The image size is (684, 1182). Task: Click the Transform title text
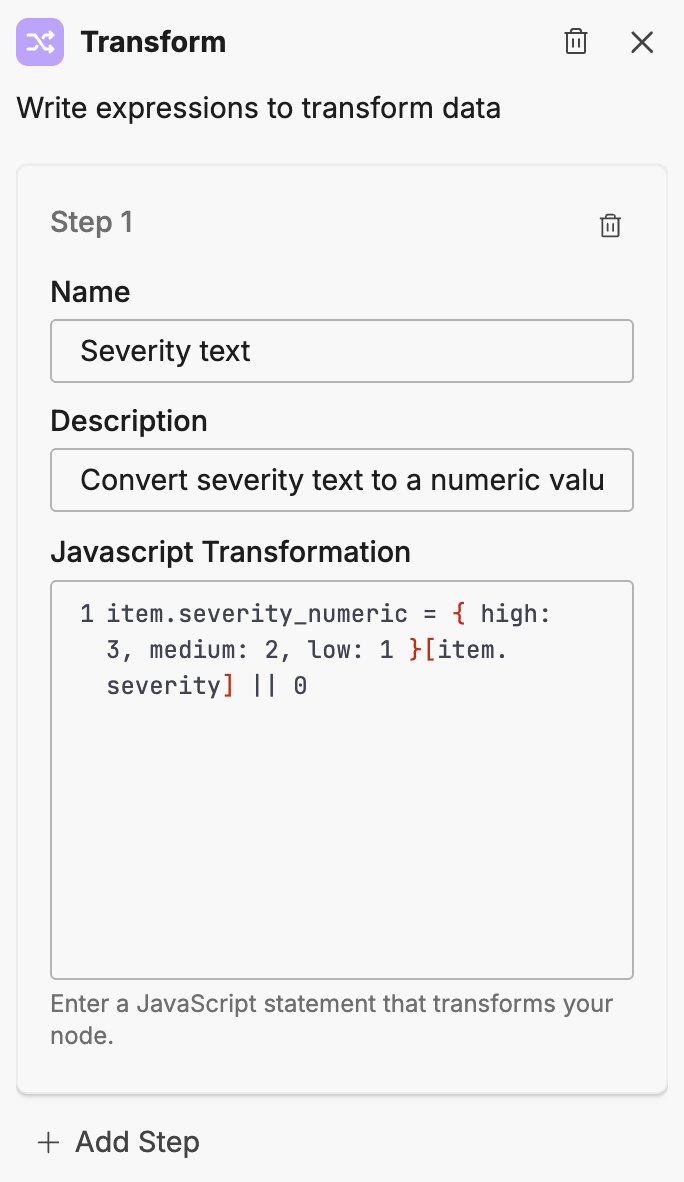(x=153, y=42)
